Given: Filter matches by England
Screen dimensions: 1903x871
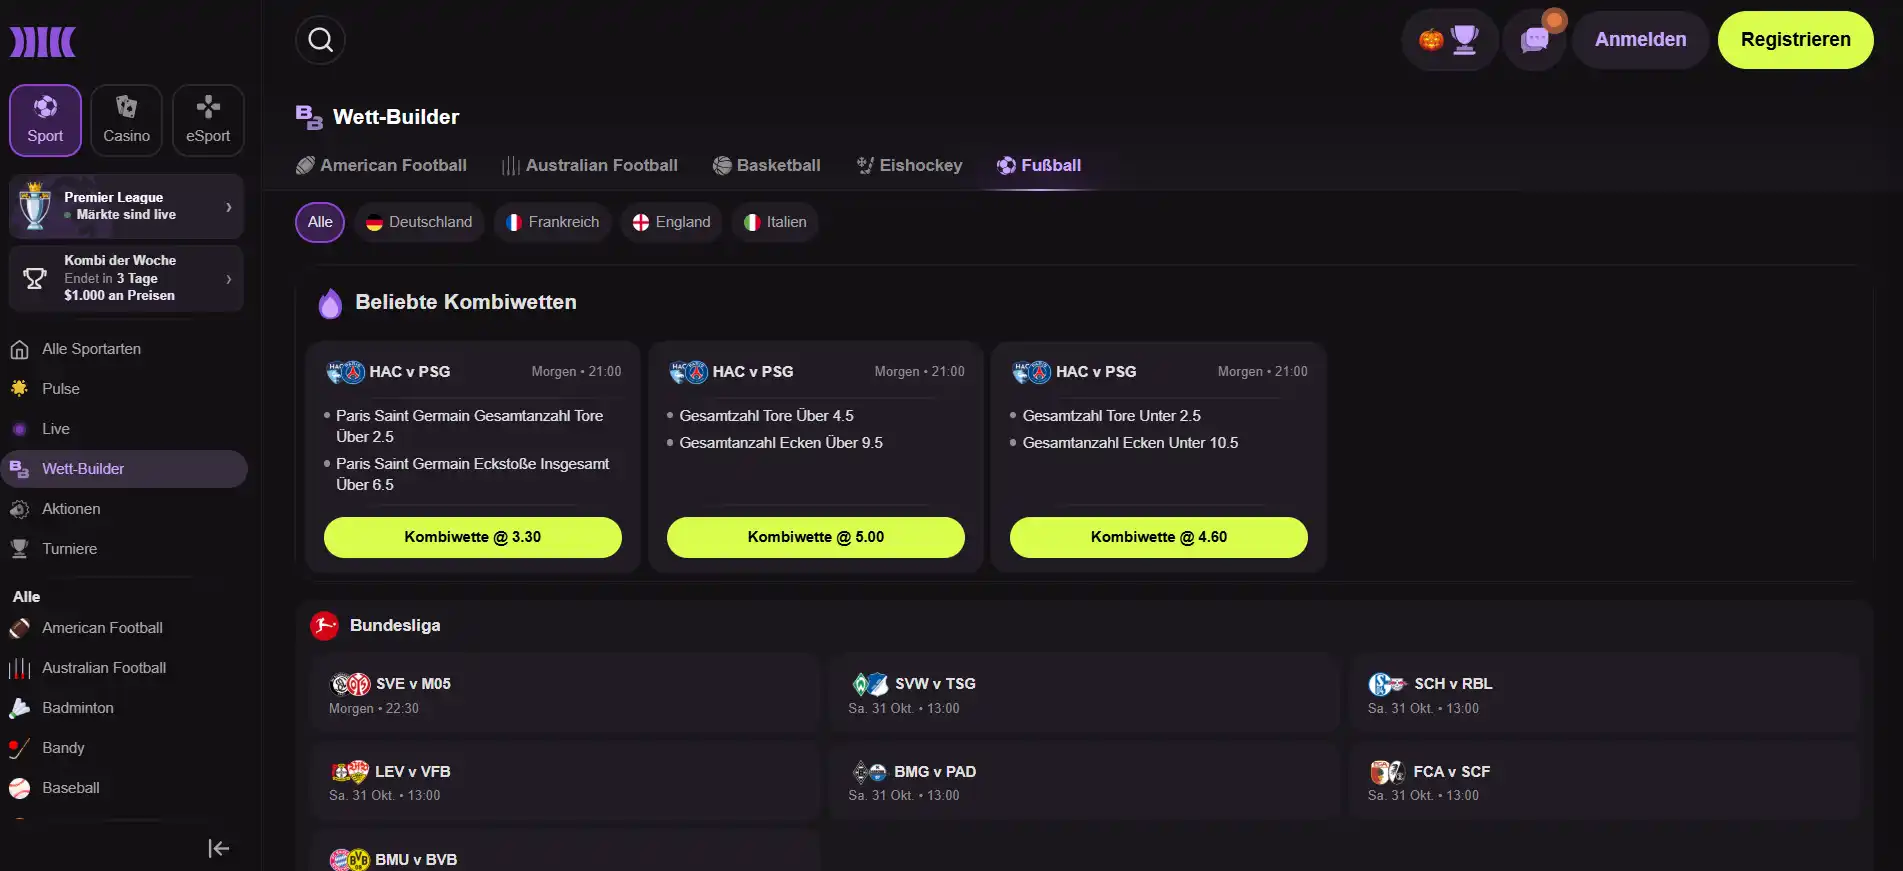Looking at the screenshot, I should point(671,222).
